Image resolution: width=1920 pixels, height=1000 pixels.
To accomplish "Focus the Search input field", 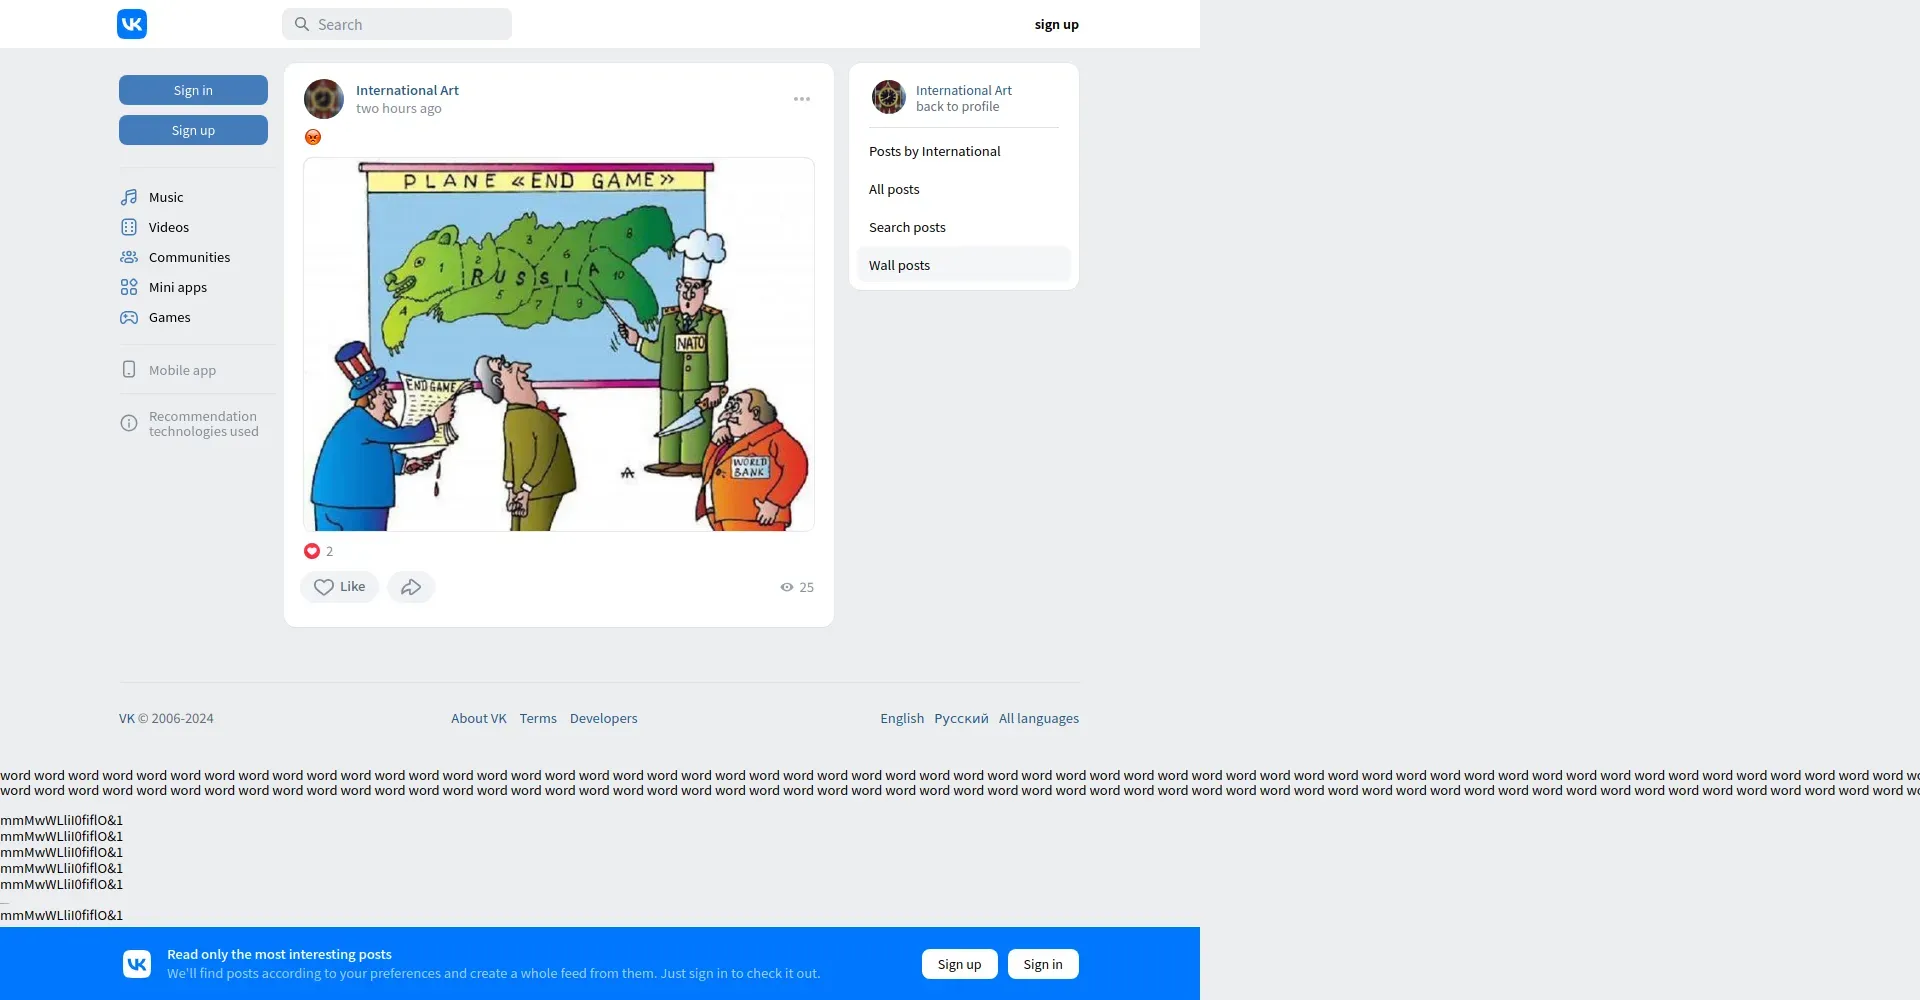I will click(x=397, y=24).
